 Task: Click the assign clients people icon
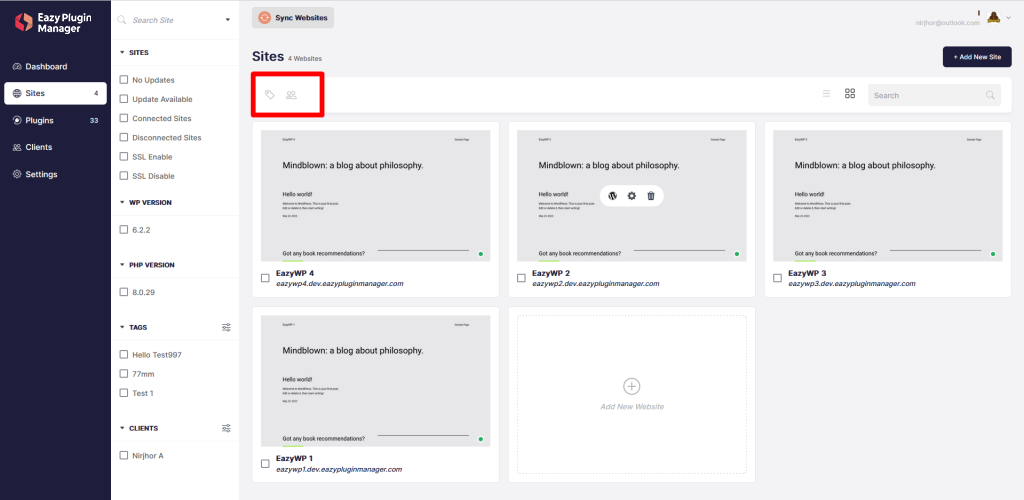pos(291,95)
